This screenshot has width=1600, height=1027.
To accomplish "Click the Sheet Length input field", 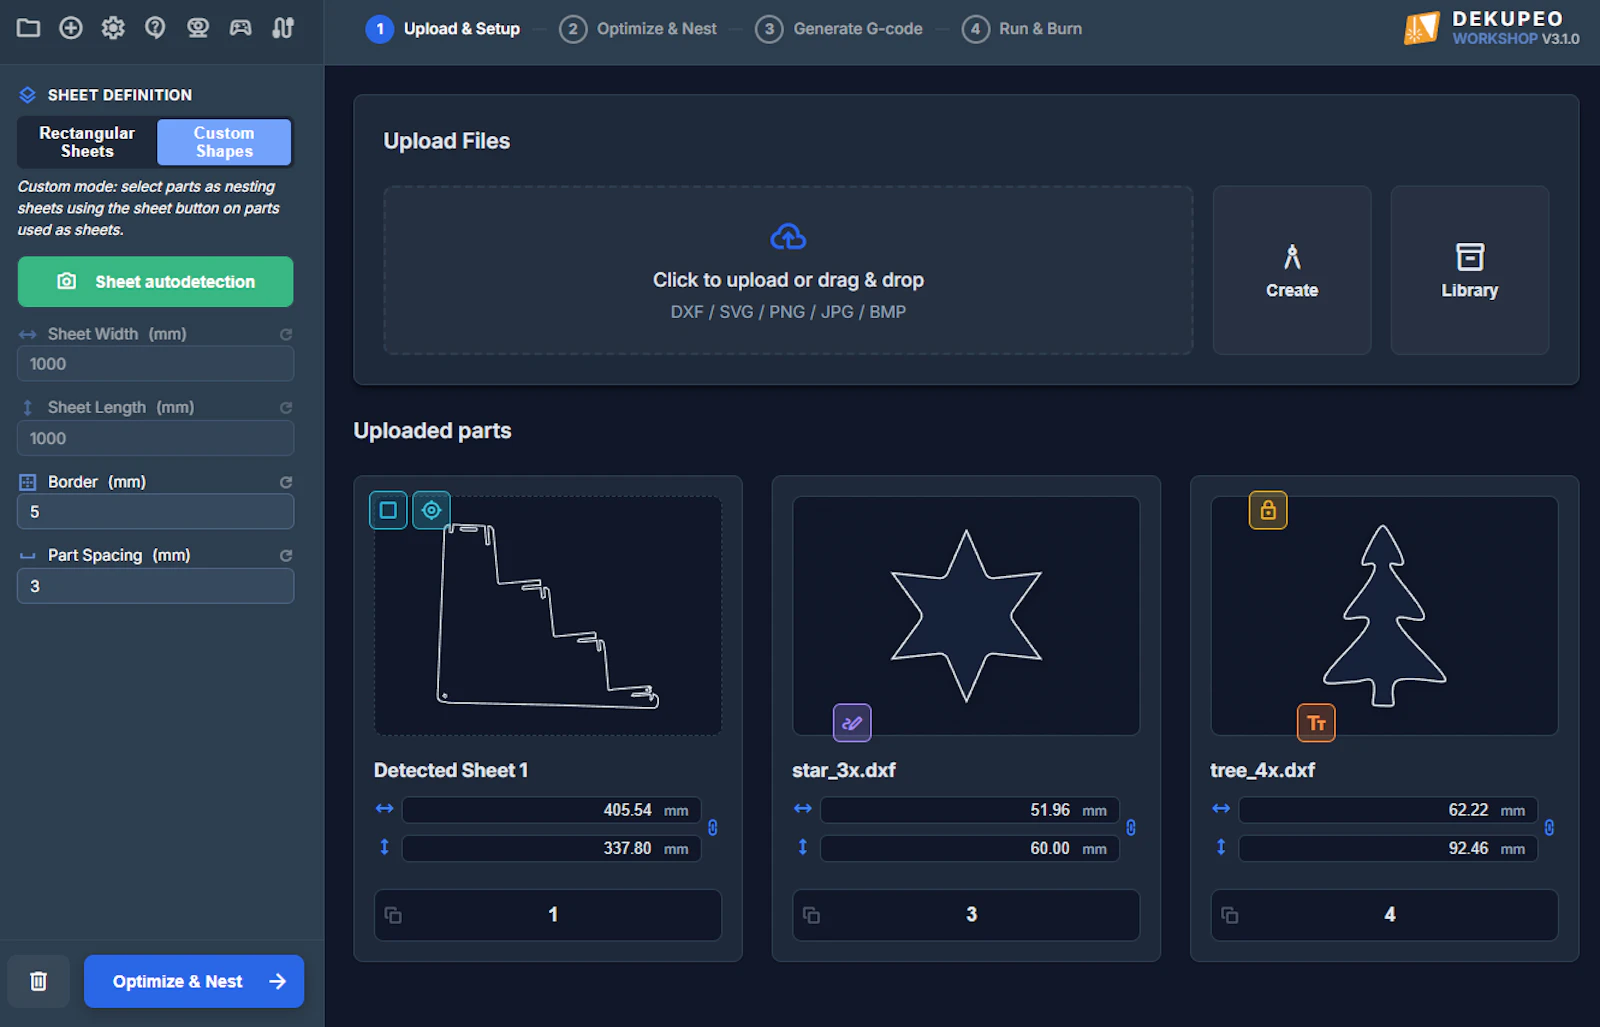I will pos(155,438).
